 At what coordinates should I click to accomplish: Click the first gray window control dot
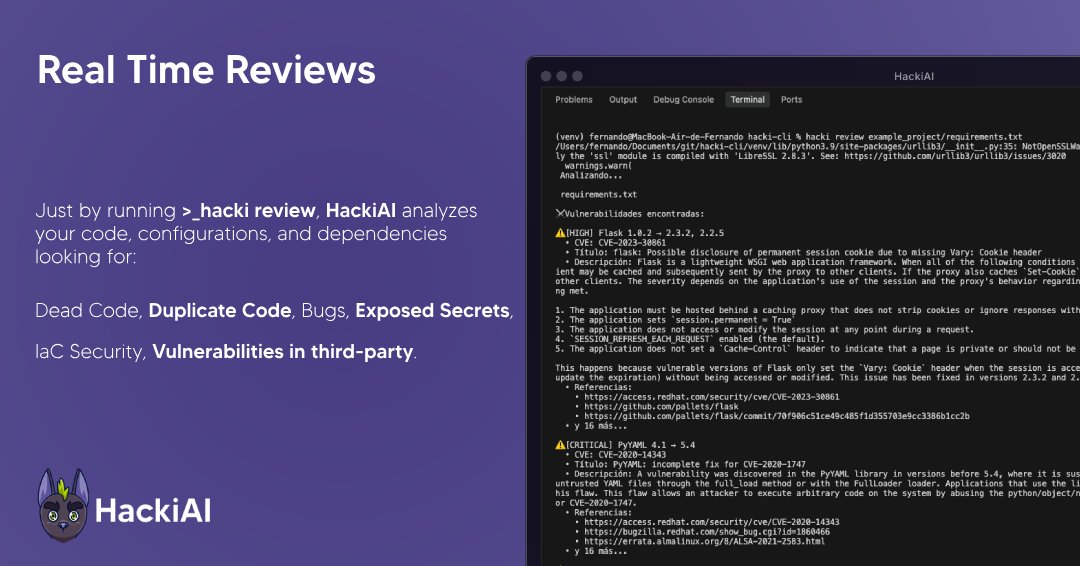point(546,76)
